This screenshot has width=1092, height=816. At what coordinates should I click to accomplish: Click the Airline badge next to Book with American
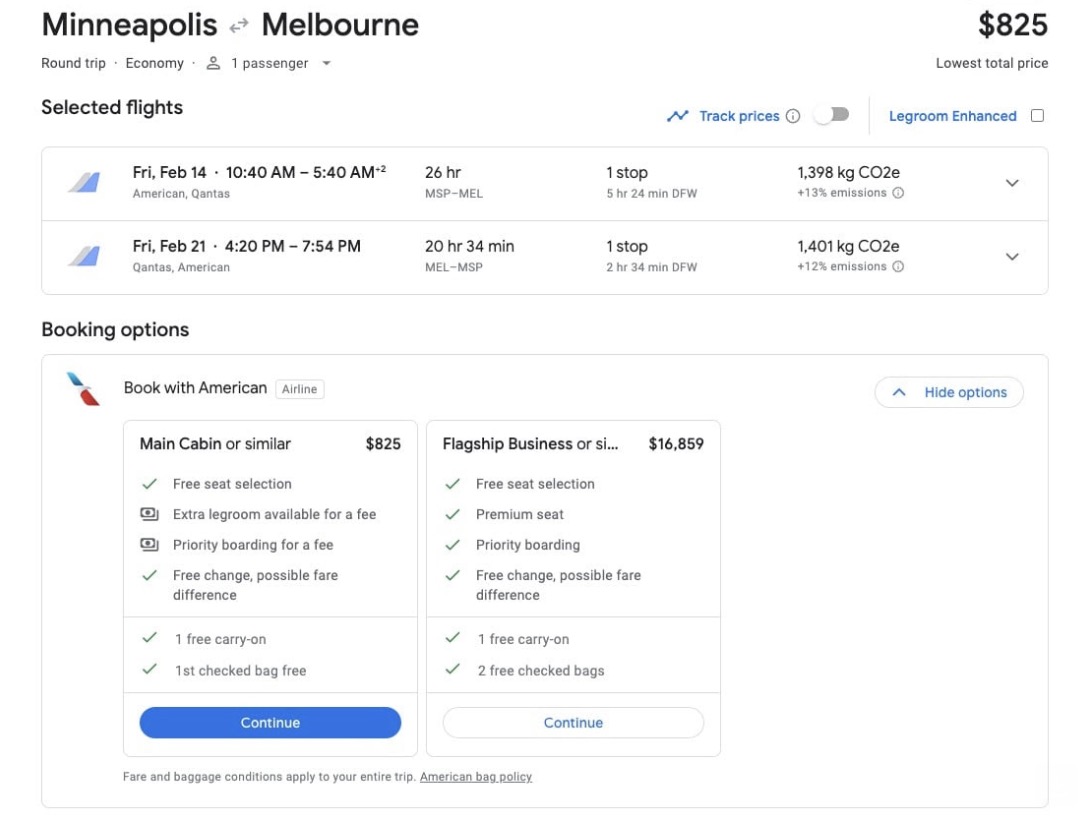click(299, 389)
